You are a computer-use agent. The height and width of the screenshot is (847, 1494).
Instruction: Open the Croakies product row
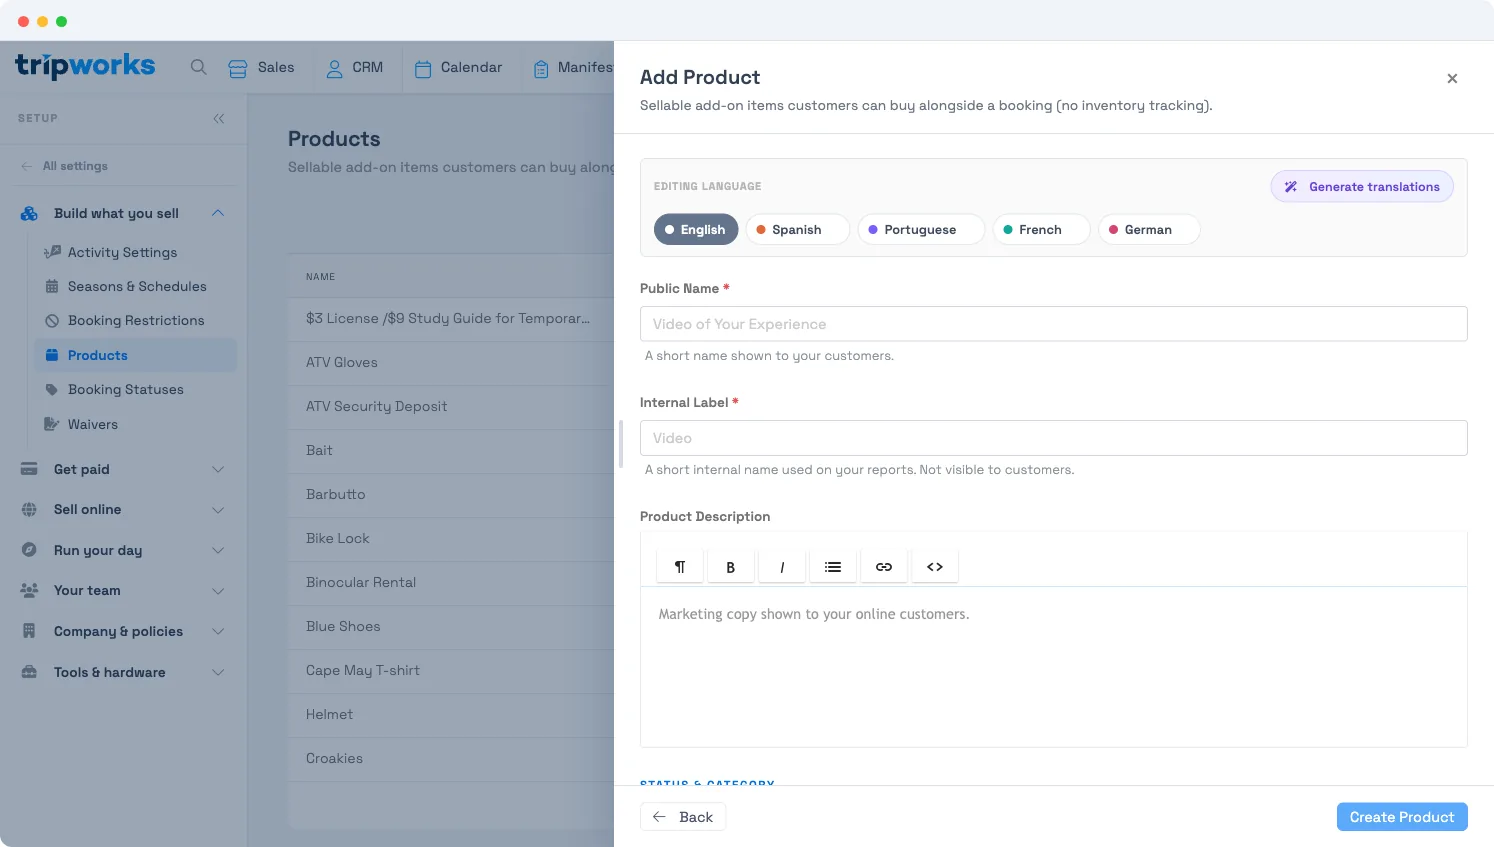451,758
